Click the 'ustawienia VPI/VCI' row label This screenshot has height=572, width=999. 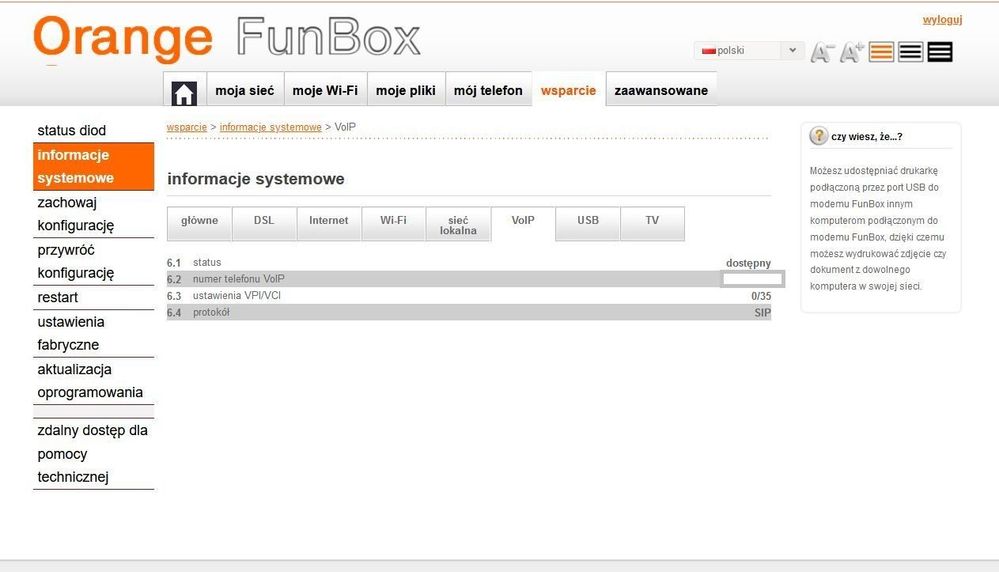click(236, 296)
